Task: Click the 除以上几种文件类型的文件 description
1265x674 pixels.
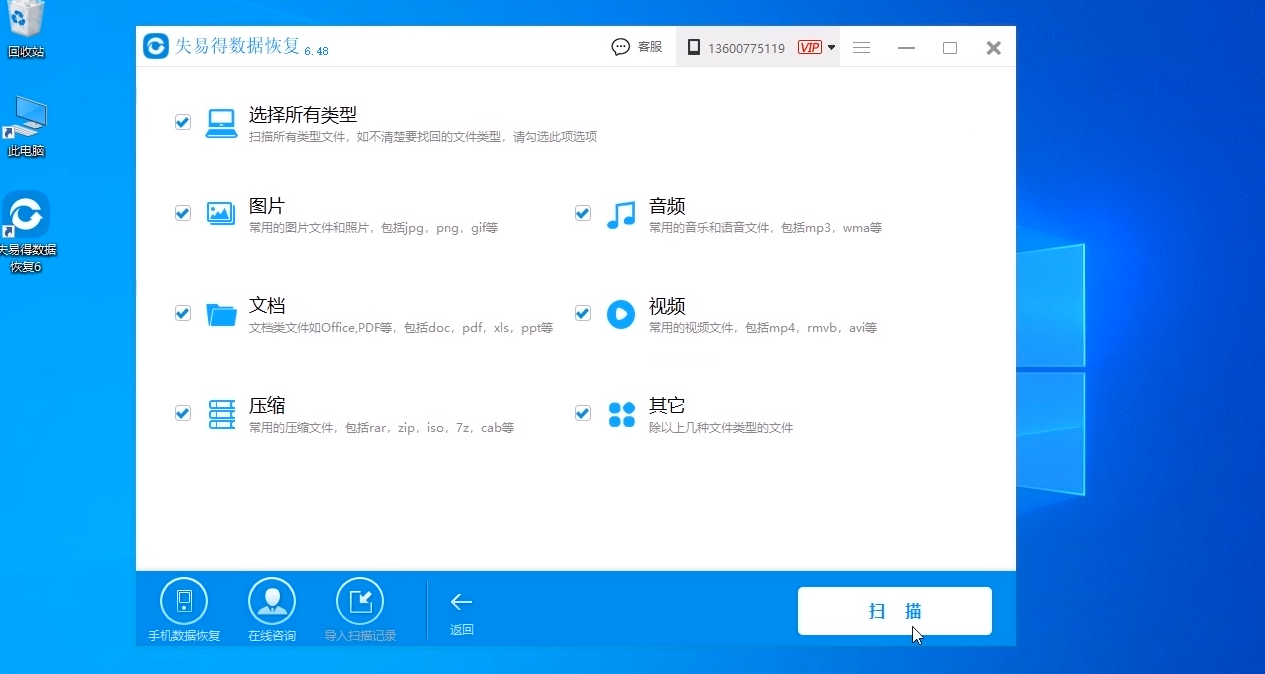Action: click(x=721, y=428)
